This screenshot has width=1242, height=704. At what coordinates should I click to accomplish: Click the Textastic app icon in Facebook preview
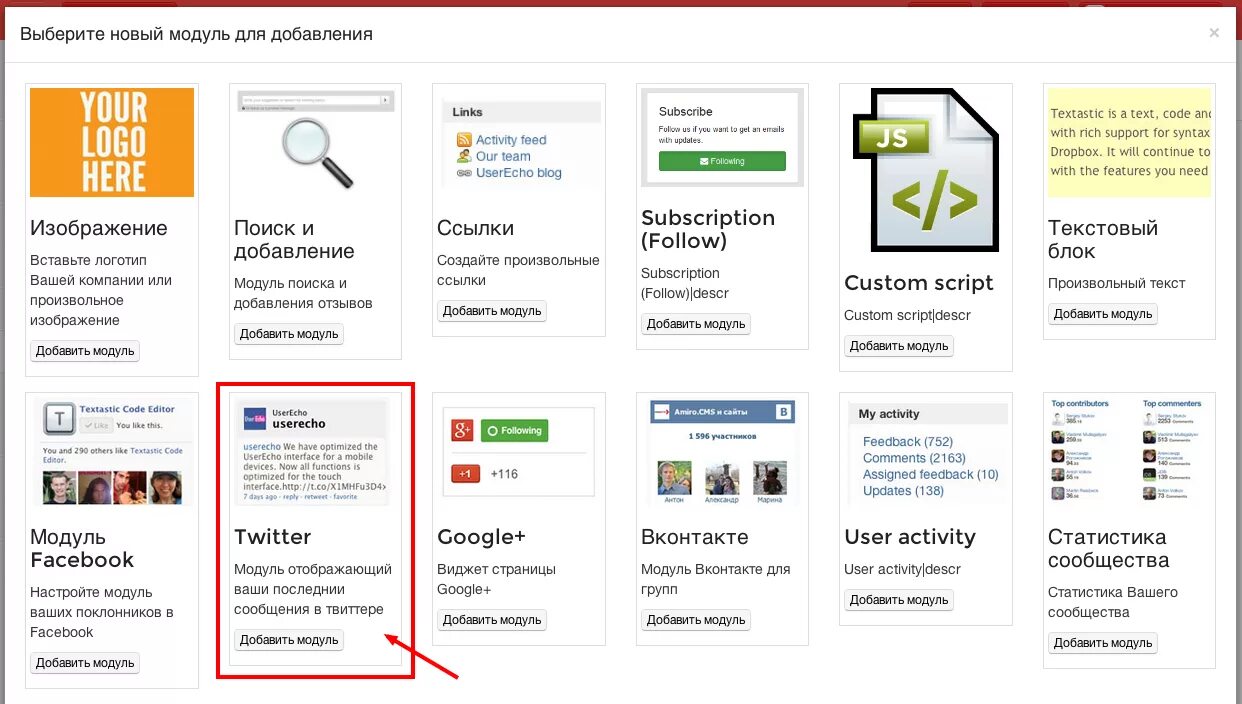(x=58, y=419)
